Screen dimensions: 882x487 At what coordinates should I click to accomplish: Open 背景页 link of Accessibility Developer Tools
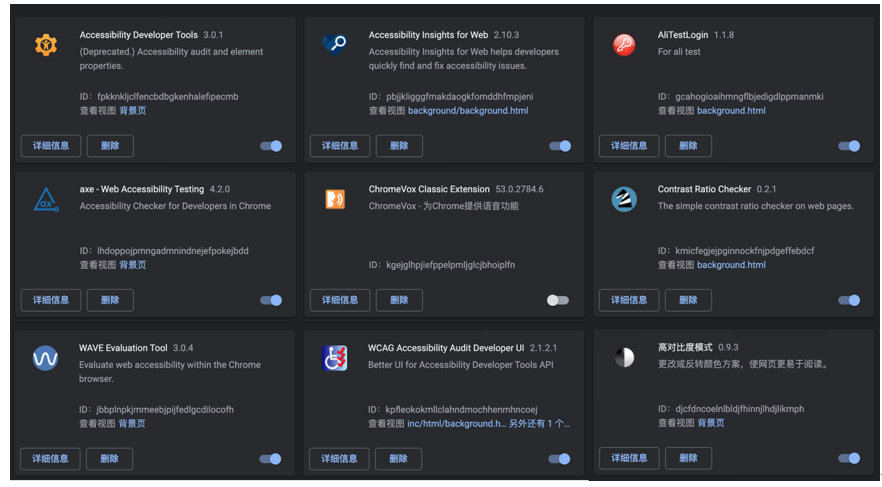click(133, 111)
